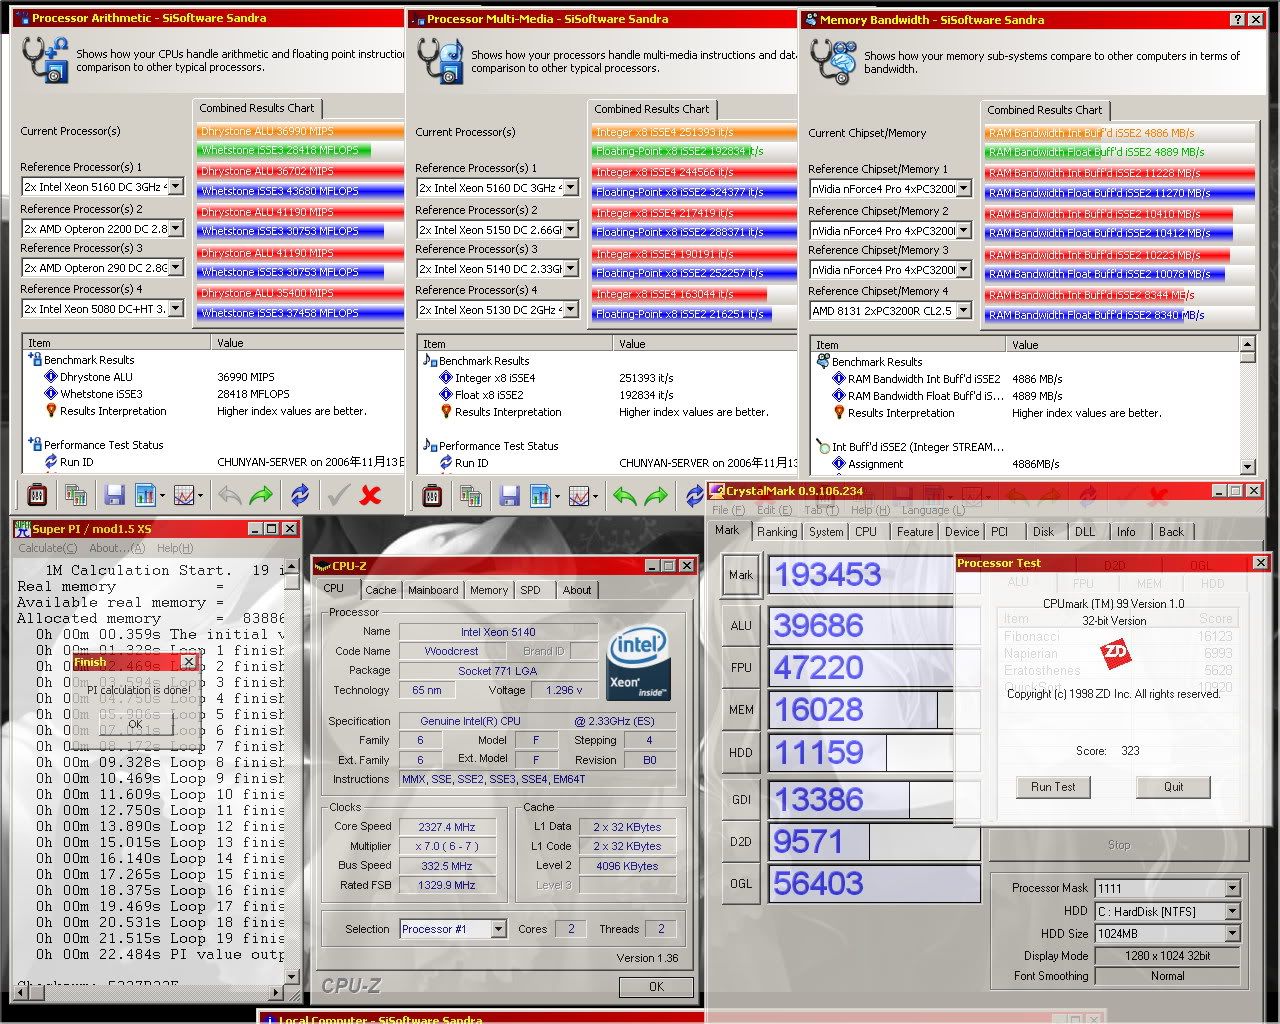Open the Xeon 5150 dropdown in Processor Multi-Media
This screenshot has height=1024, width=1280.
[571, 229]
